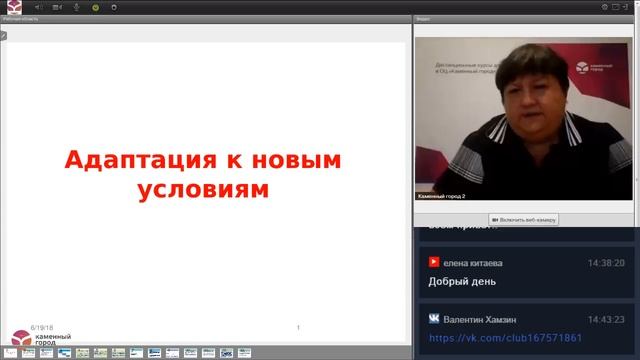Click the slide date '6/19/18'
The width and height of the screenshot is (640, 360).
pos(42,328)
